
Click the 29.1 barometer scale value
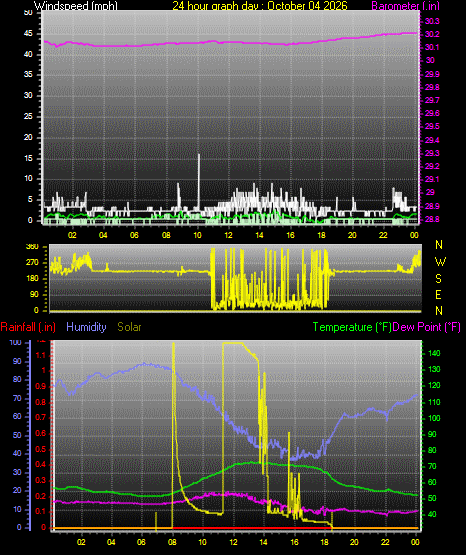(432, 179)
